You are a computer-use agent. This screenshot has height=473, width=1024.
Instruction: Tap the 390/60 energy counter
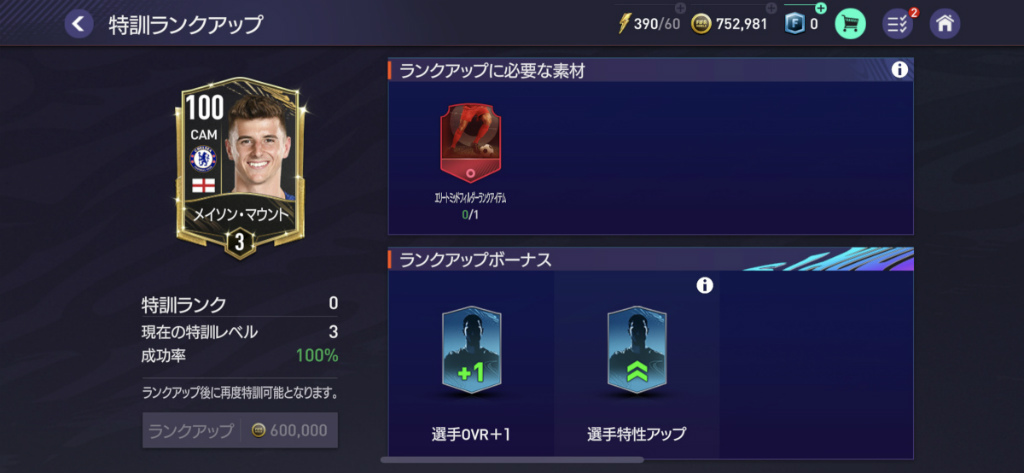[x=656, y=25]
